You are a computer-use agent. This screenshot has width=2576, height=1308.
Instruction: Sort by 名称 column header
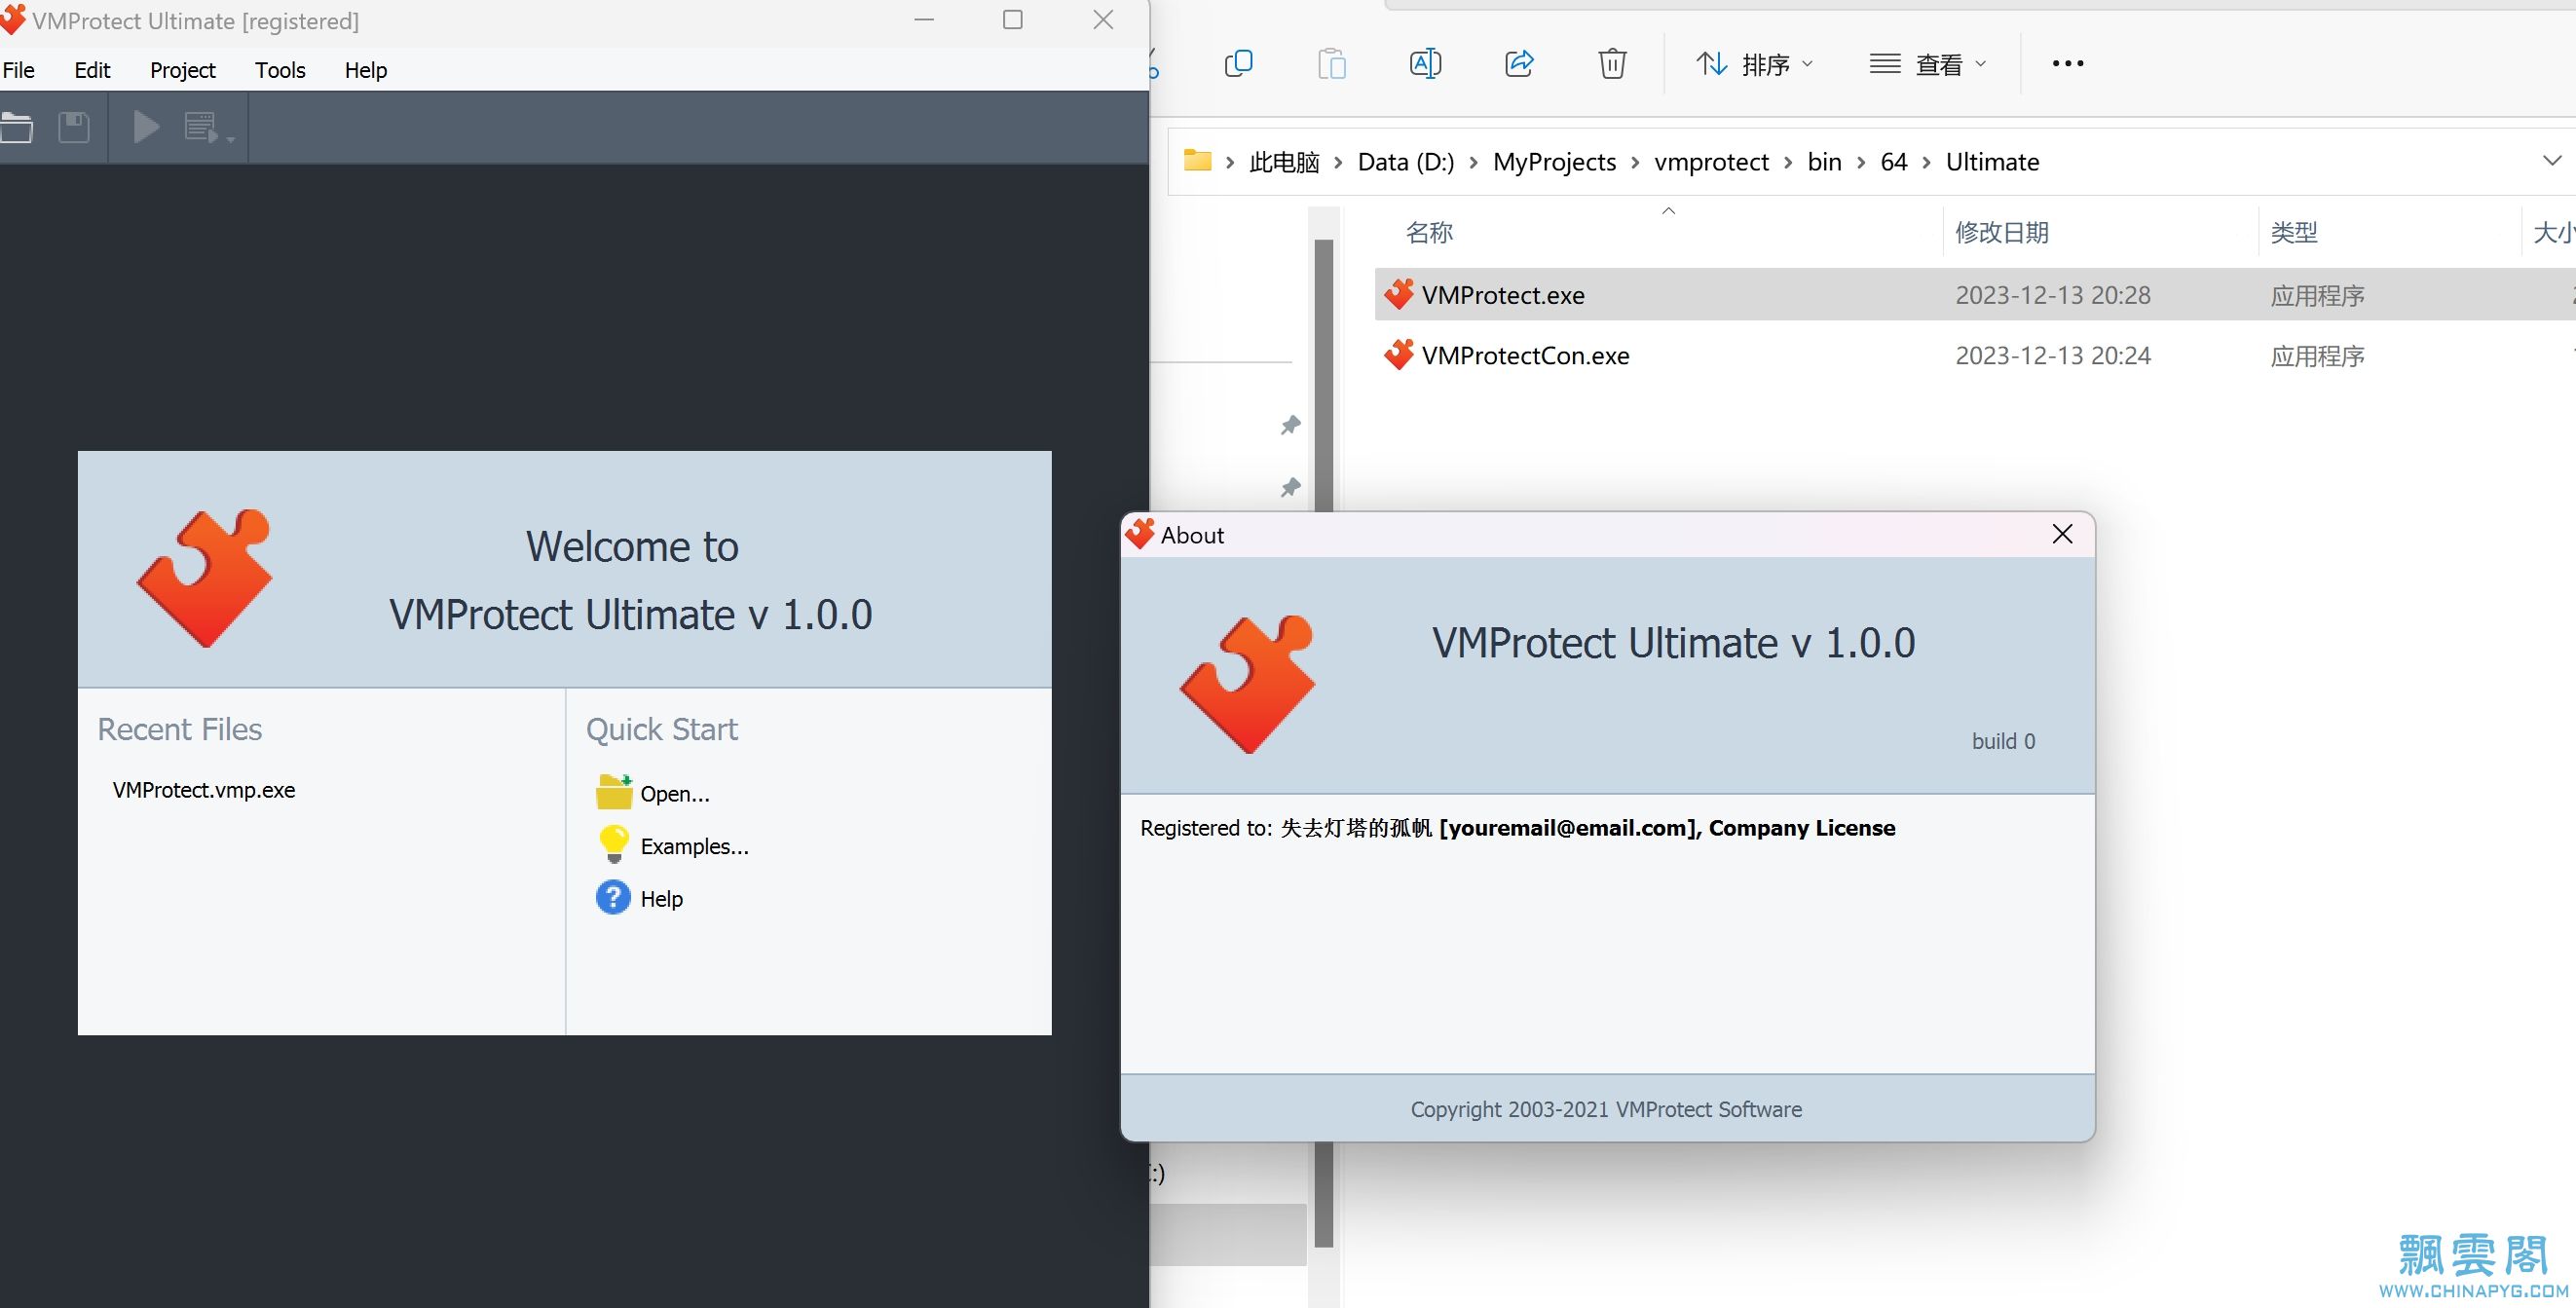pyautogui.click(x=1429, y=232)
